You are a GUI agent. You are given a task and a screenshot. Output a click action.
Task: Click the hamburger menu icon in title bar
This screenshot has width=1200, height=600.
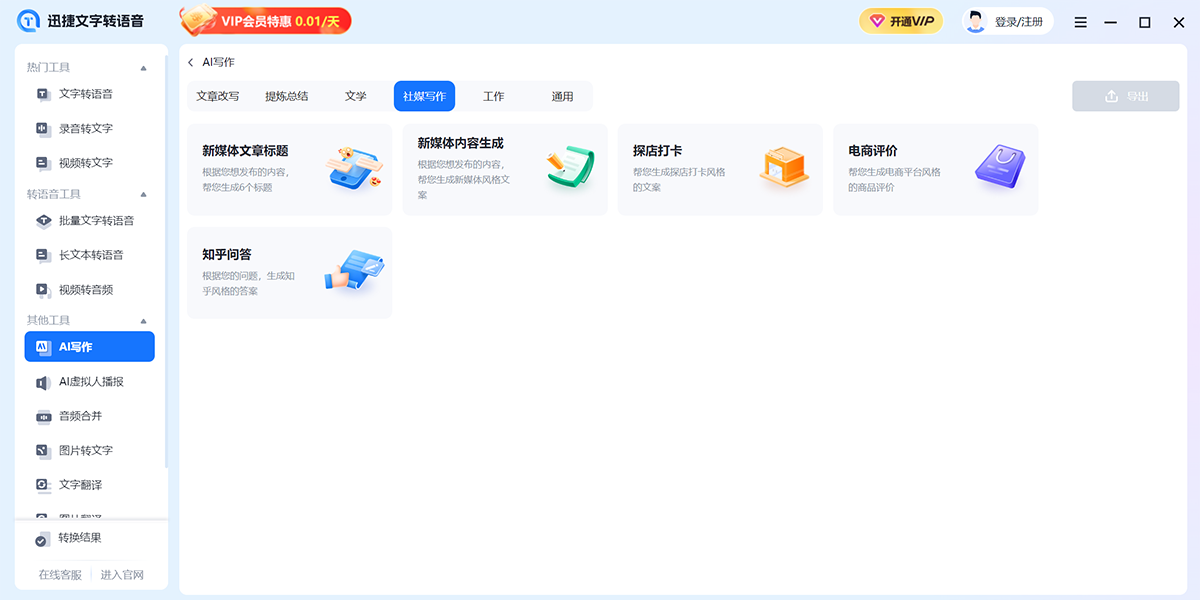(x=1080, y=22)
